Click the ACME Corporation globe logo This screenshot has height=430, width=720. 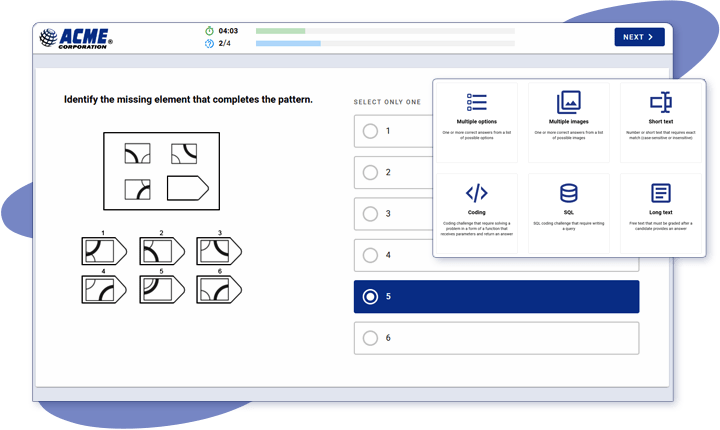point(49,38)
